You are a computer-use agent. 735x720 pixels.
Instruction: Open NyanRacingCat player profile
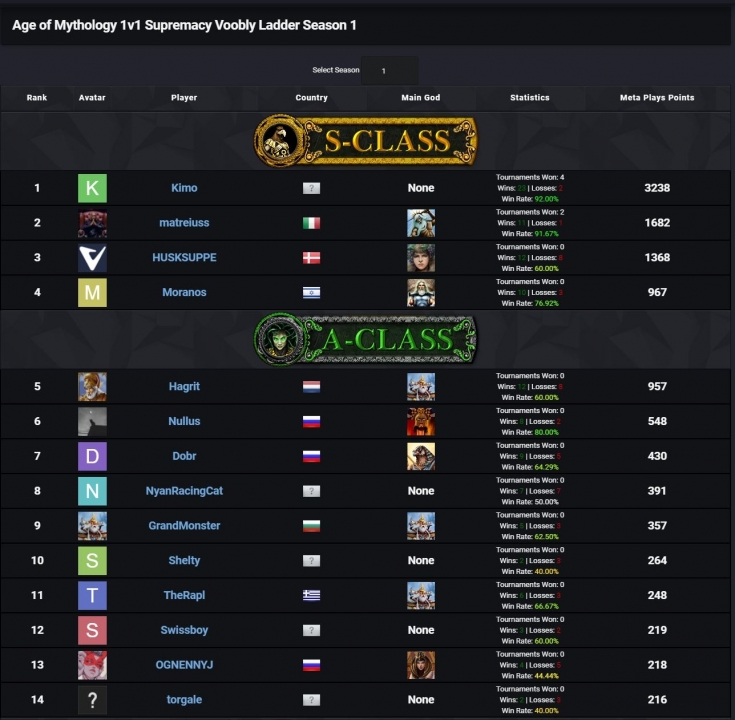[x=184, y=491]
